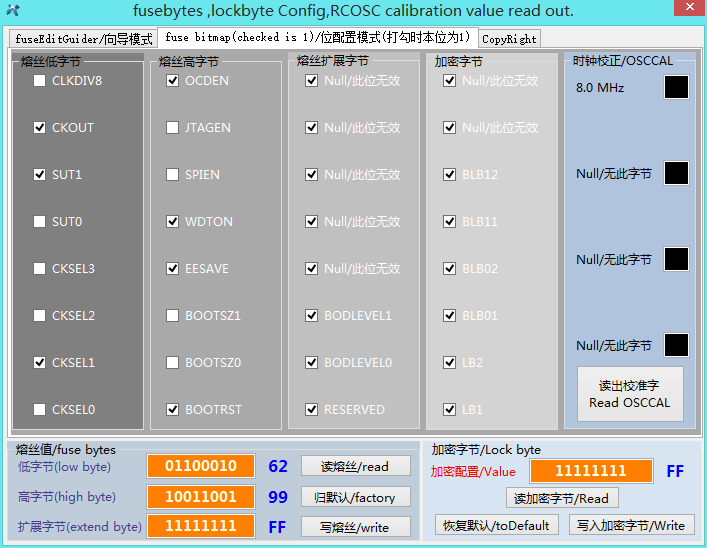The width and height of the screenshot is (707, 548).
Task: Toggle the EESAVE checkbox
Action: tap(172, 268)
